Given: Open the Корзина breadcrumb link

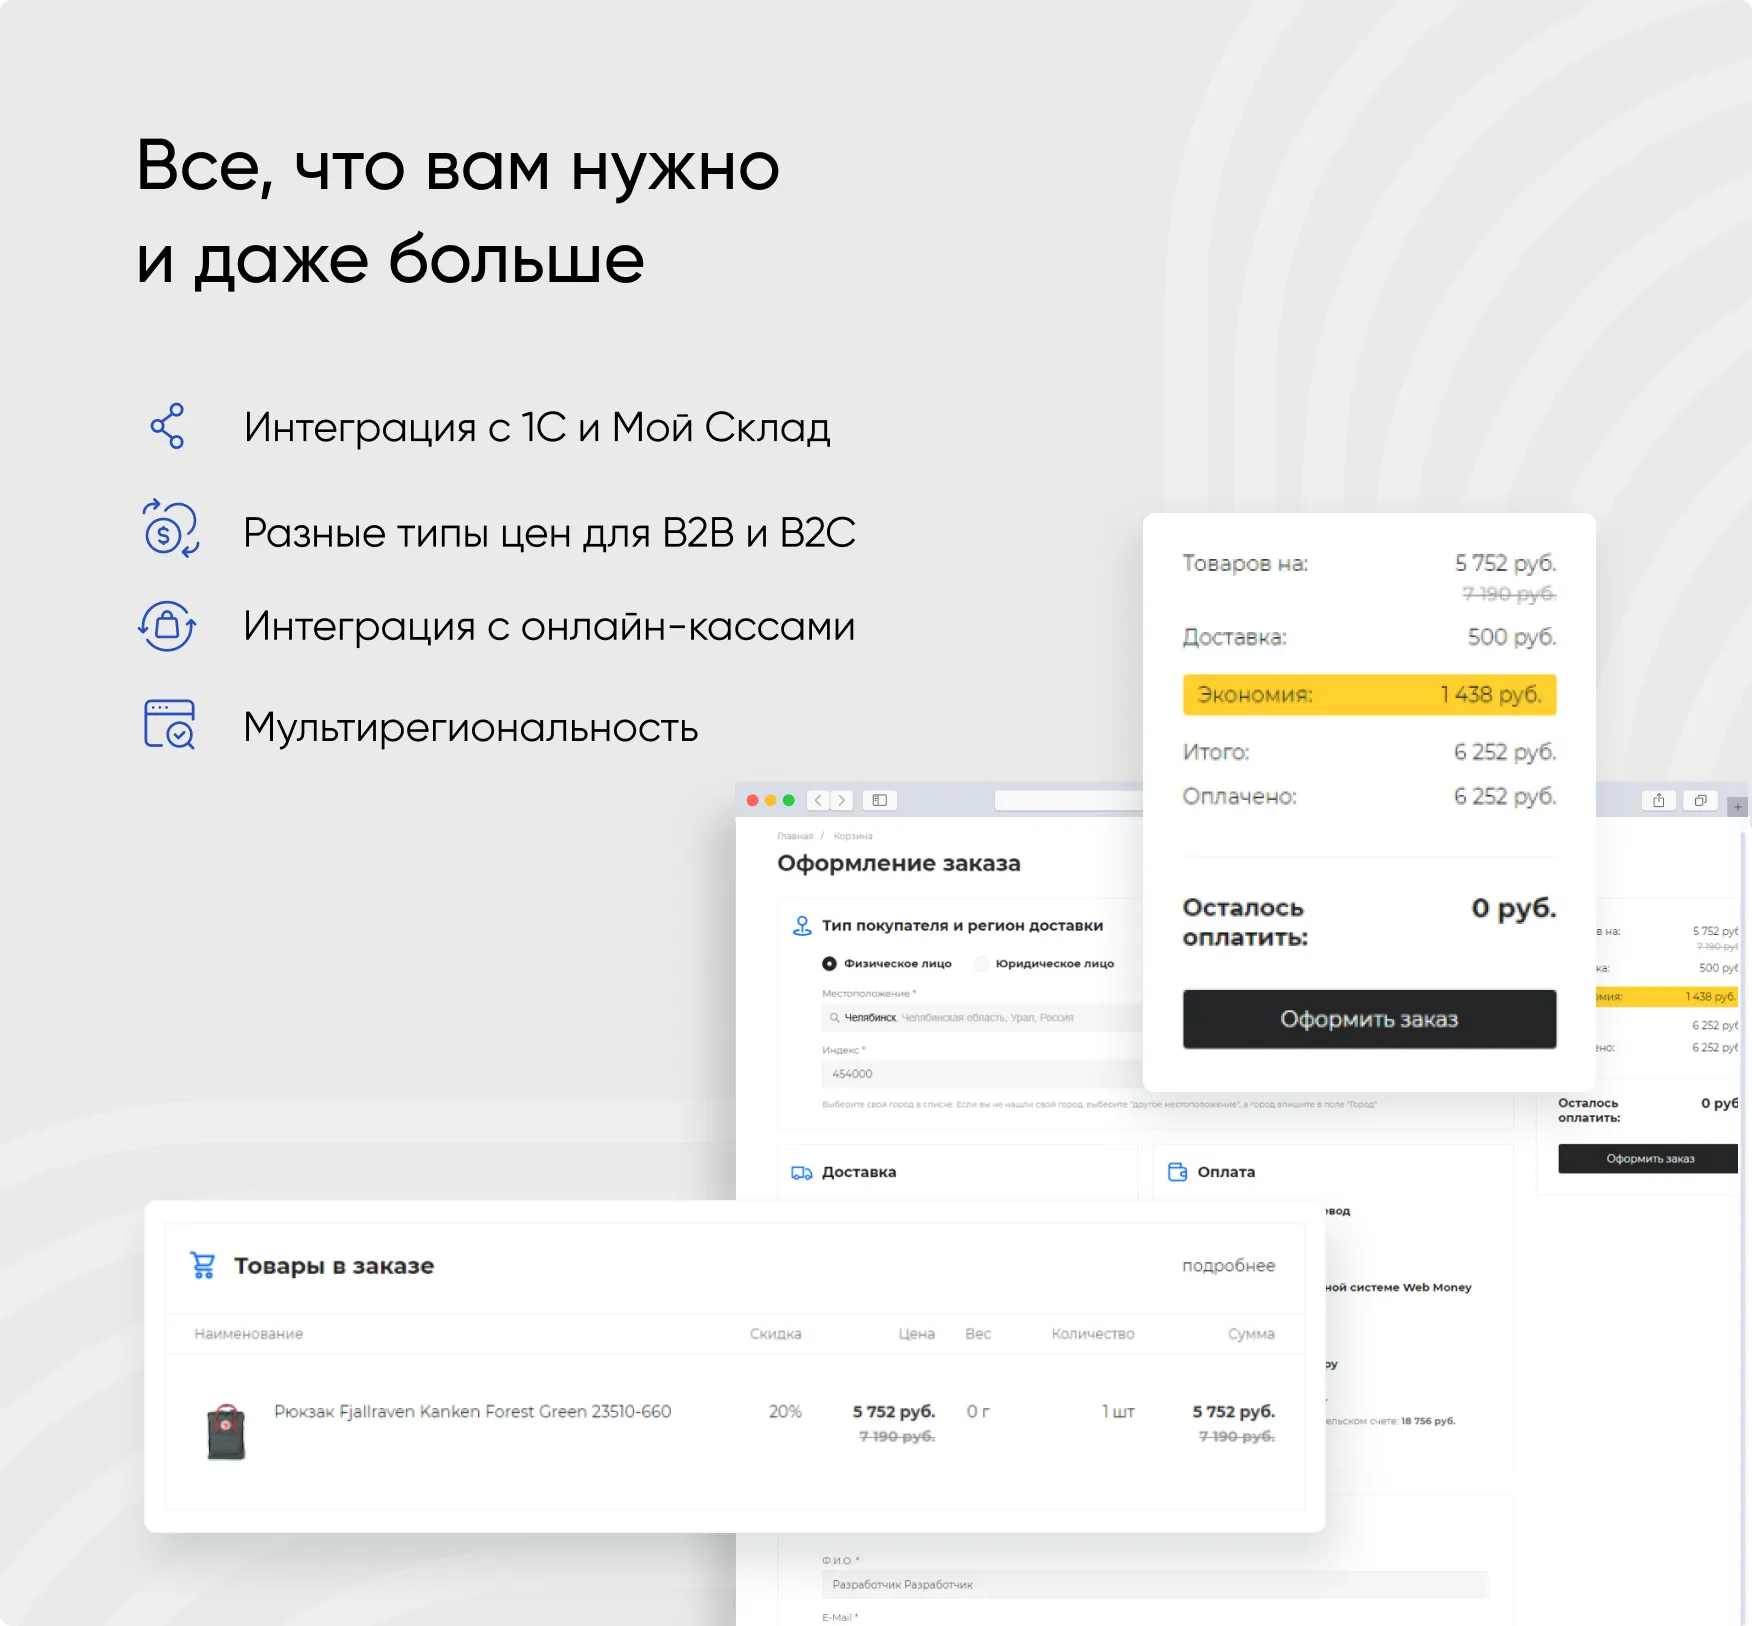Looking at the screenshot, I should (x=852, y=836).
